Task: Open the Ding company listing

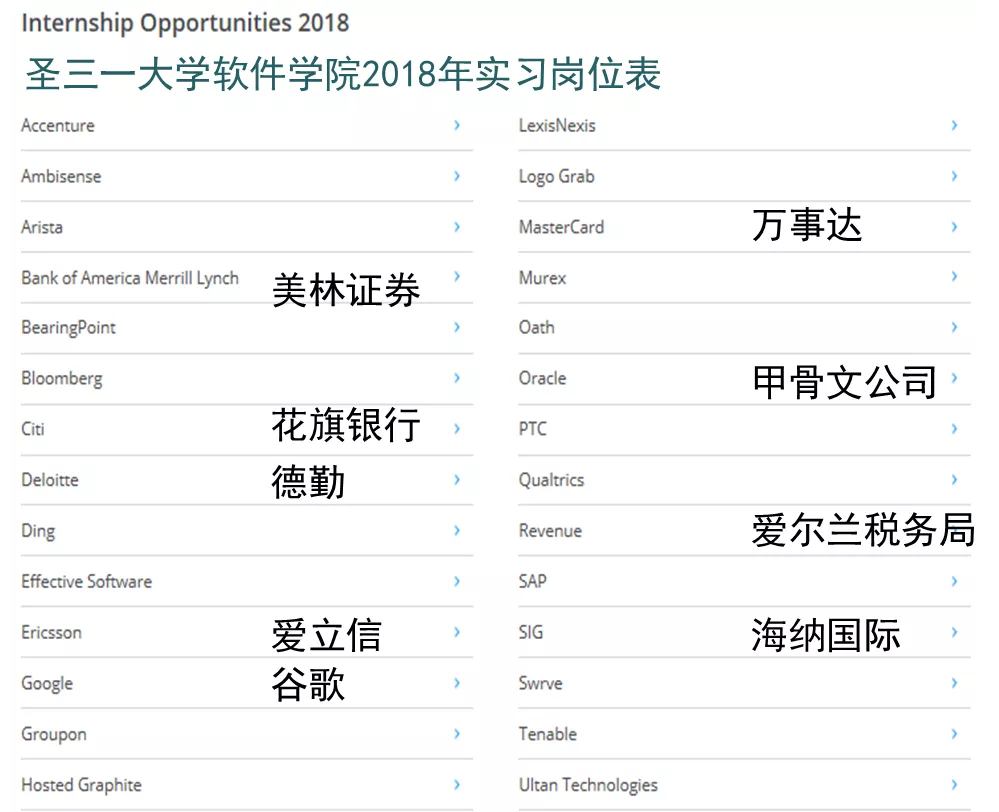Action: (38, 531)
